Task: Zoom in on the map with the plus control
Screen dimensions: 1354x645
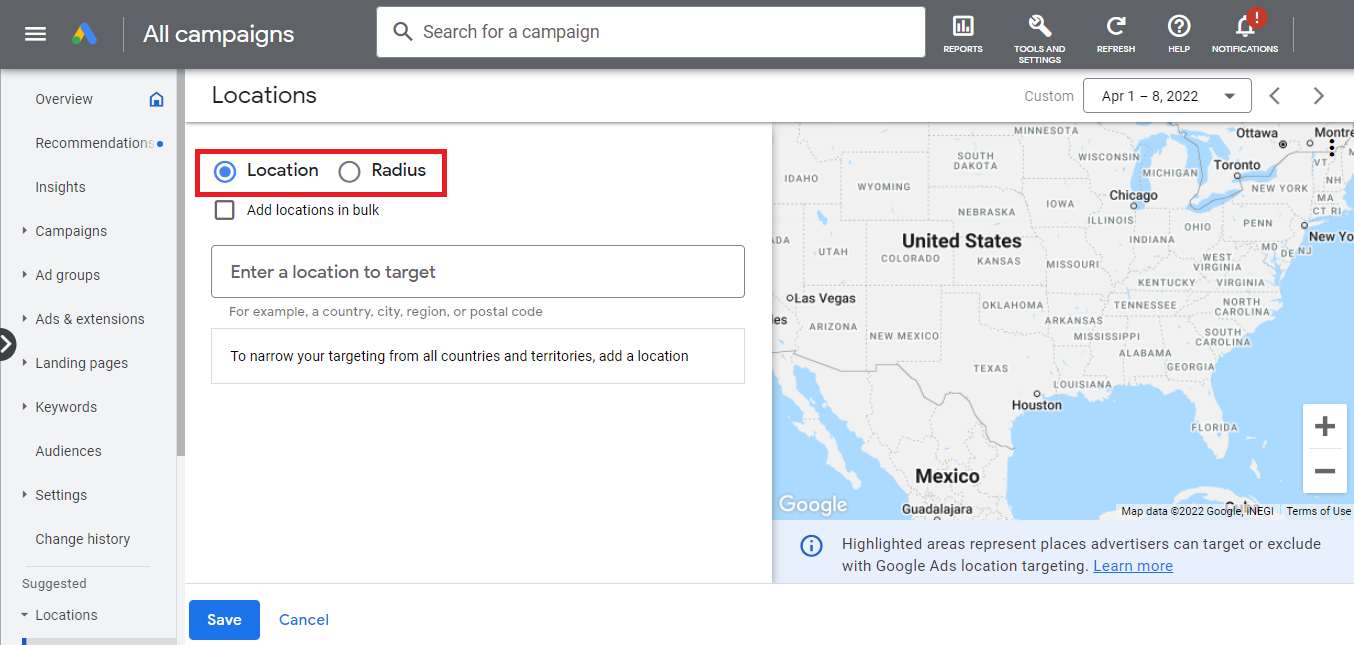Action: pyautogui.click(x=1324, y=425)
